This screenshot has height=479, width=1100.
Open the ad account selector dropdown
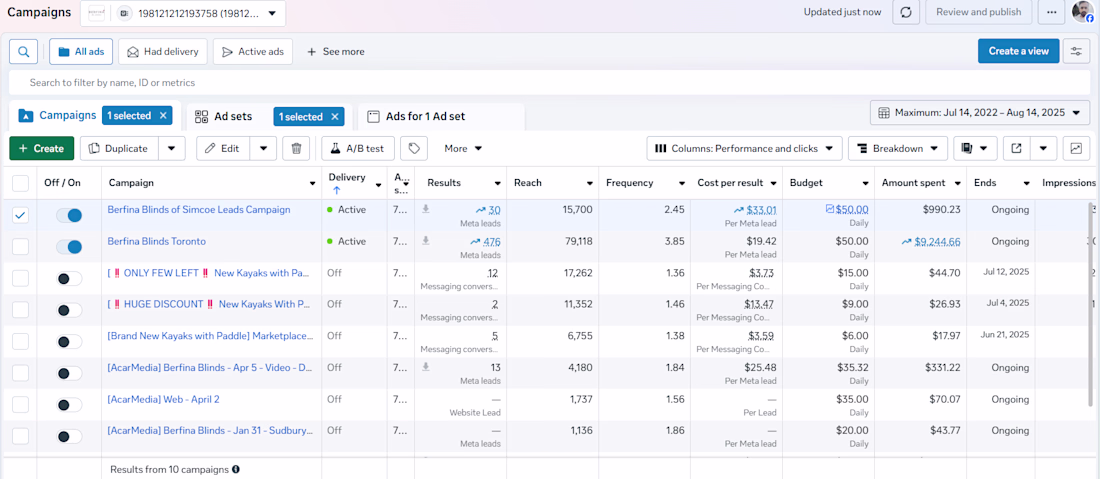click(183, 13)
